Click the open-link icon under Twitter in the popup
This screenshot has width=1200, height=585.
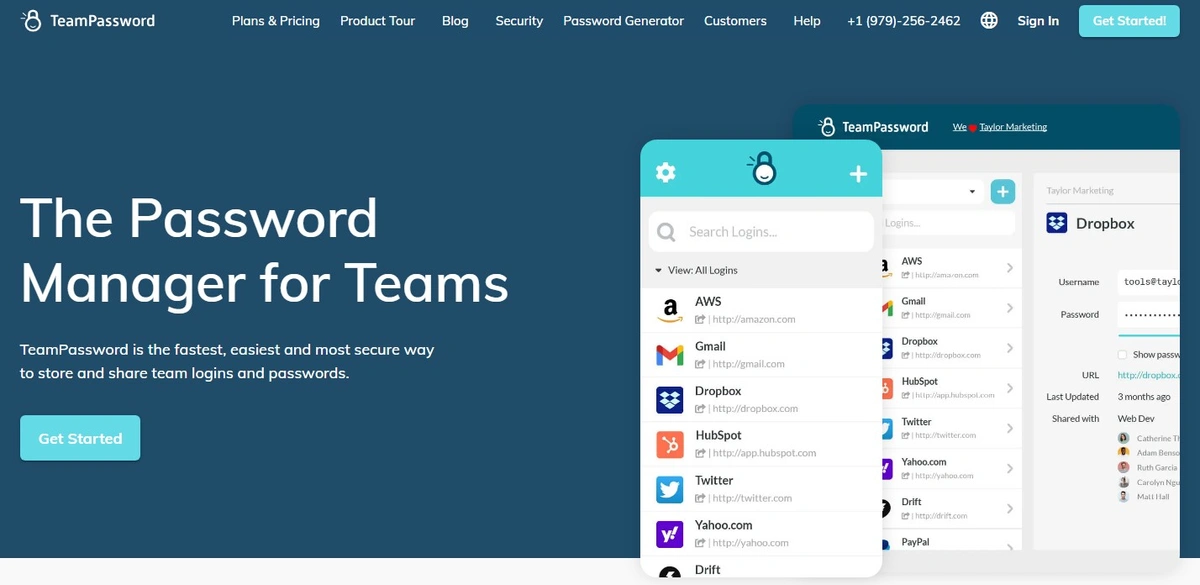tap(700, 498)
